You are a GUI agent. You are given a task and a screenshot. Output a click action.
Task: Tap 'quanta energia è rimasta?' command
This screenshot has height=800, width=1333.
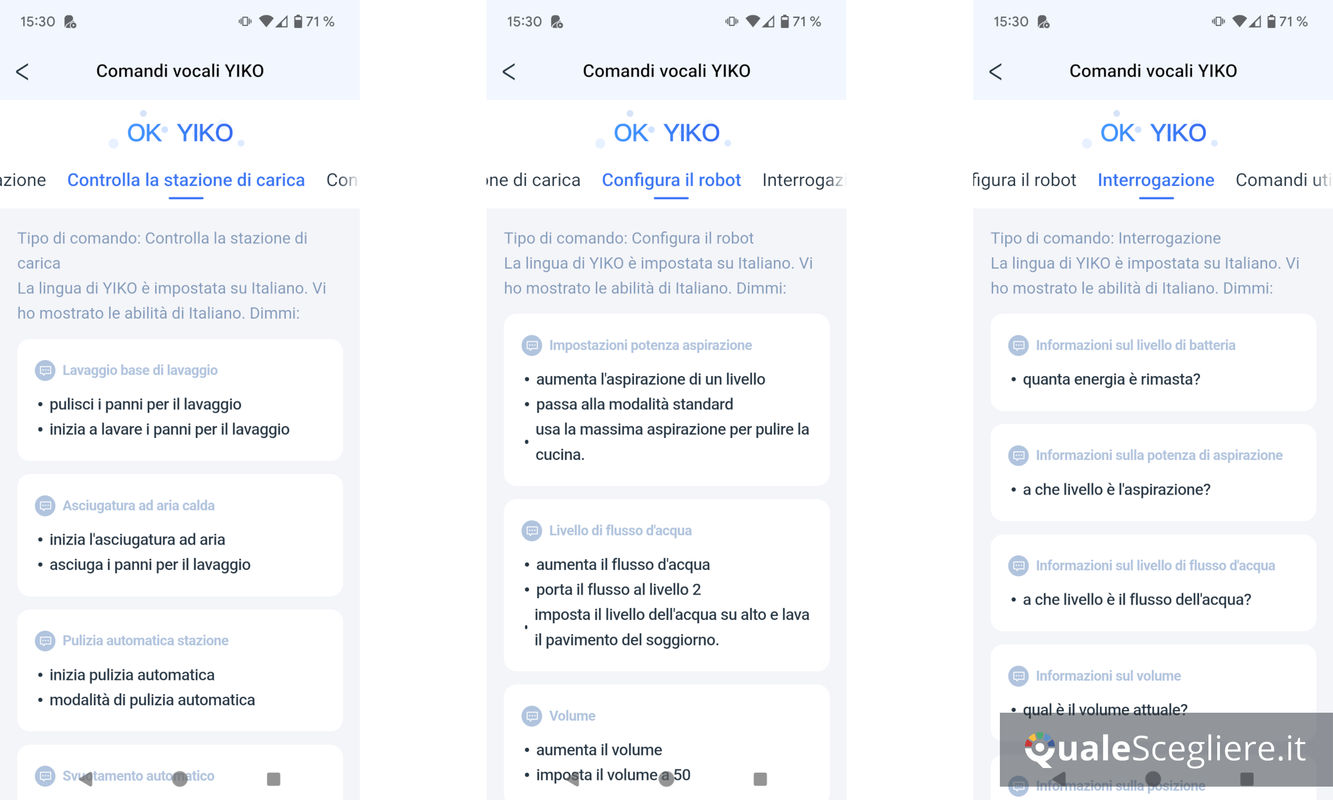(1112, 379)
